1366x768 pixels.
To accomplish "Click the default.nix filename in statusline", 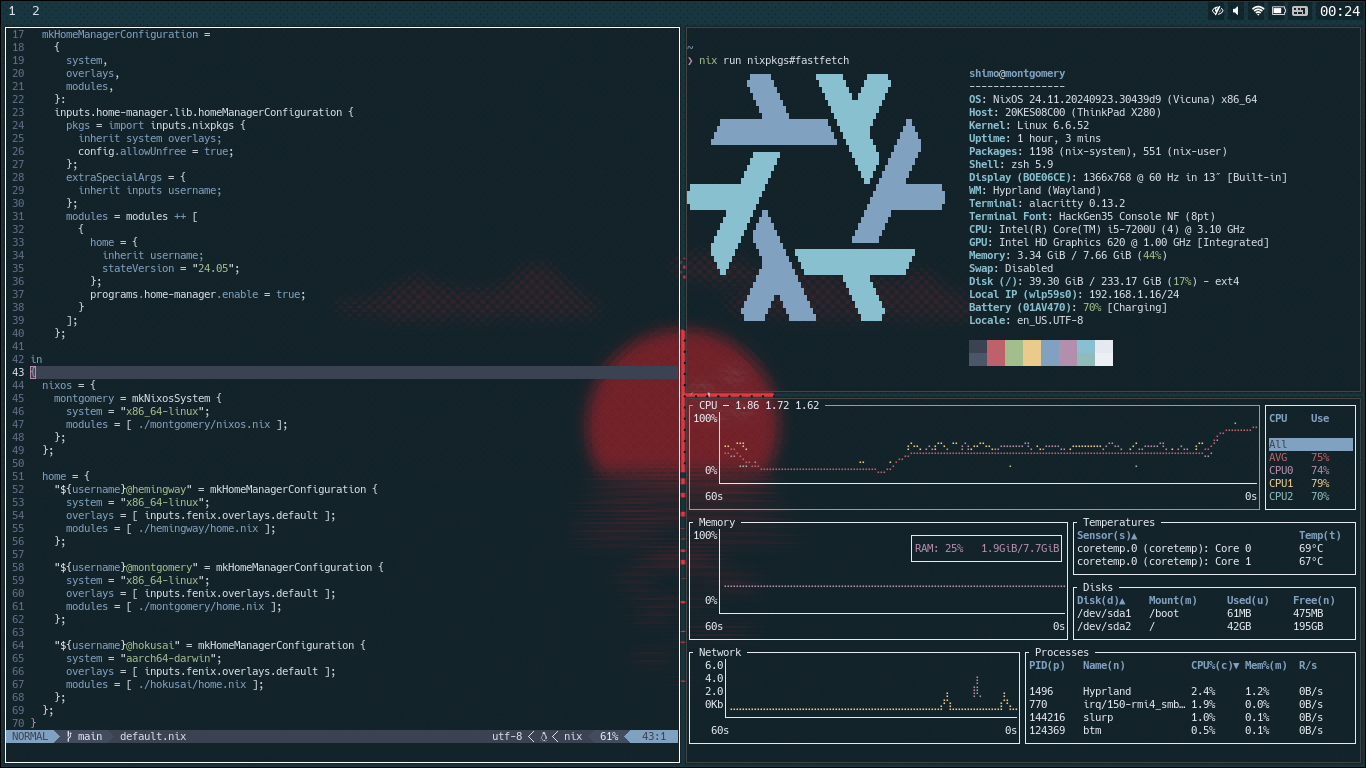I will pyautogui.click(x=153, y=736).
